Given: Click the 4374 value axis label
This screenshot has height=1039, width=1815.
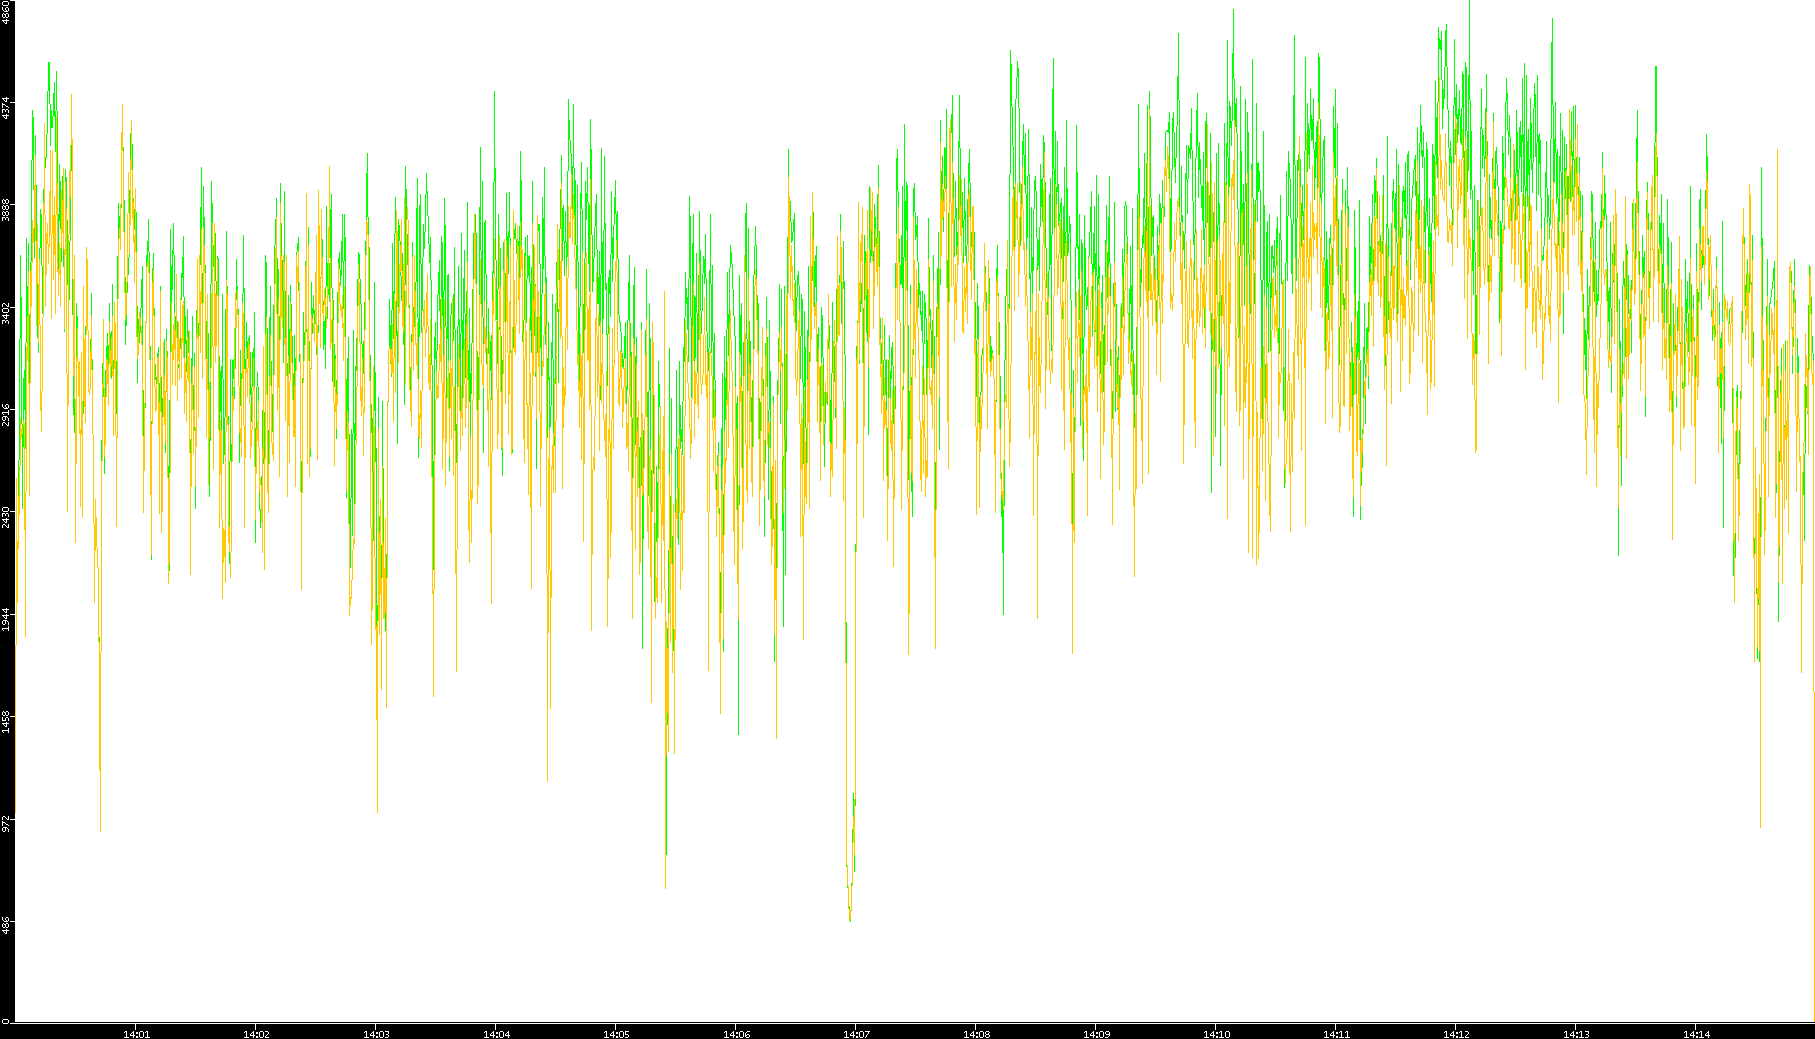Looking at the screenshot, I should click(x=6, y=108).
